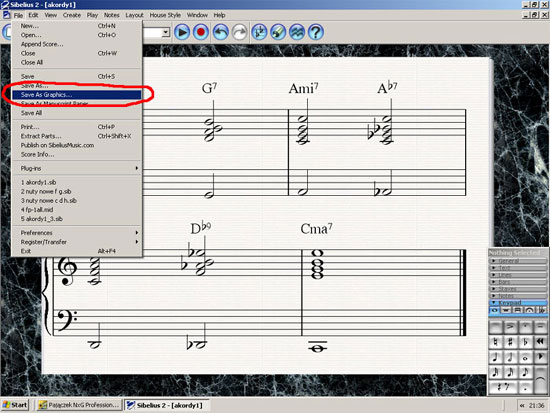Open the Register/Transfer submenu
The image size is (550, 413).
point(77,242)
